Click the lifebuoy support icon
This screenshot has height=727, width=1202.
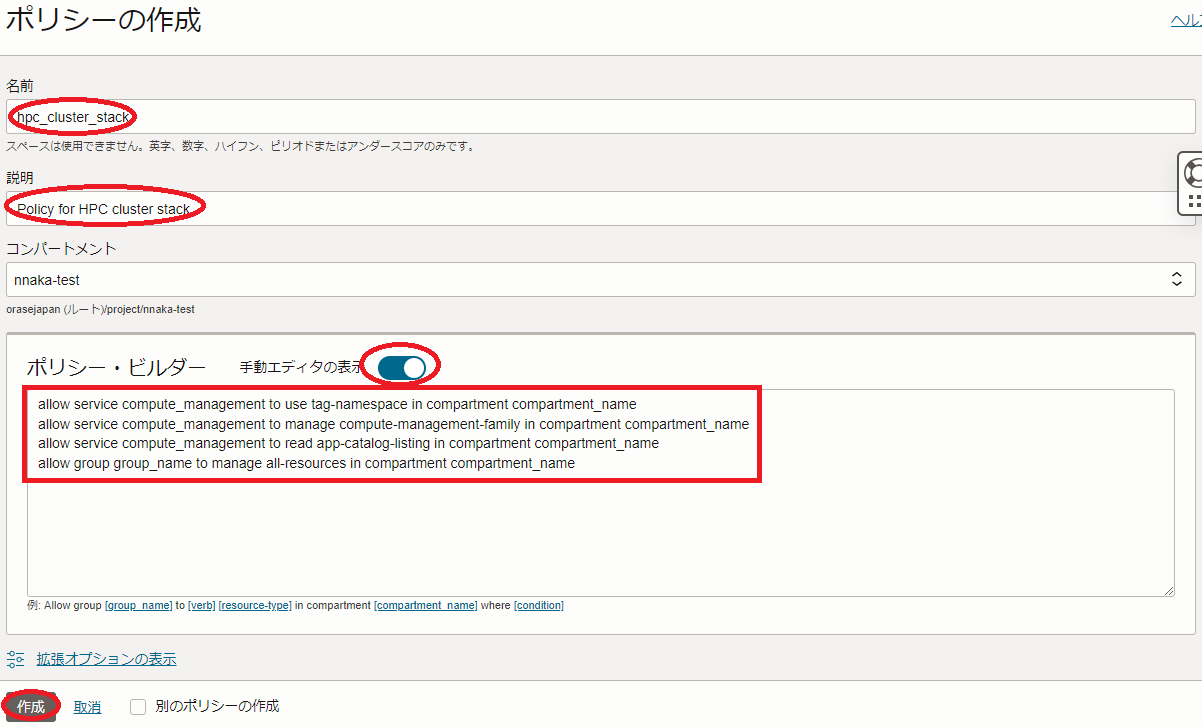(1192, 172)
